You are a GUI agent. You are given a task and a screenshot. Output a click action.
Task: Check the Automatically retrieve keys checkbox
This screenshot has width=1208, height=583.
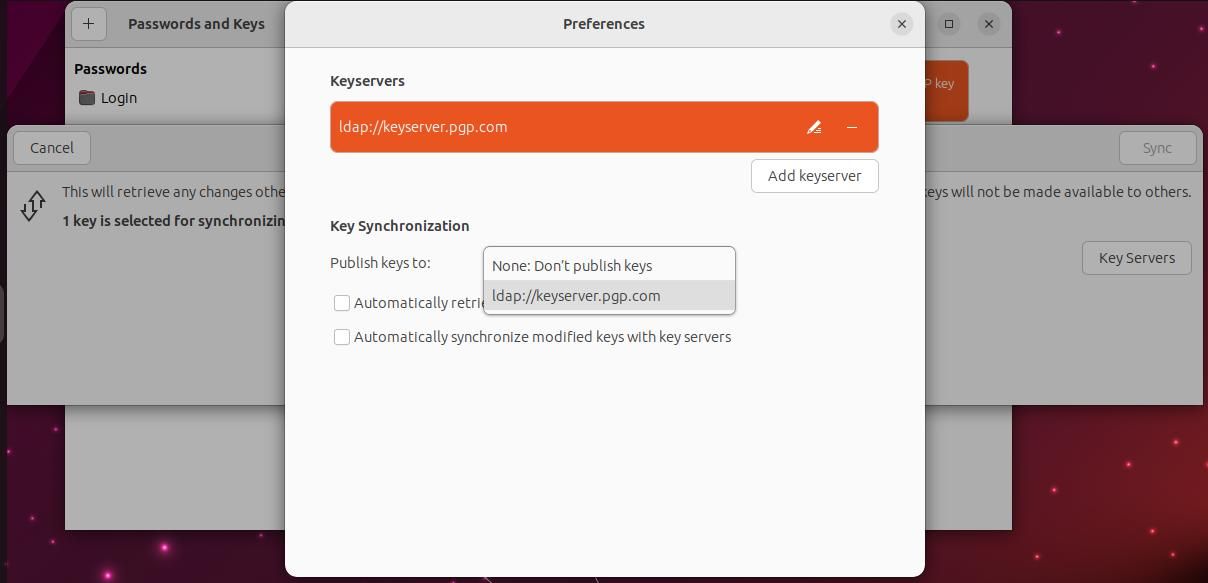point(342,303)
